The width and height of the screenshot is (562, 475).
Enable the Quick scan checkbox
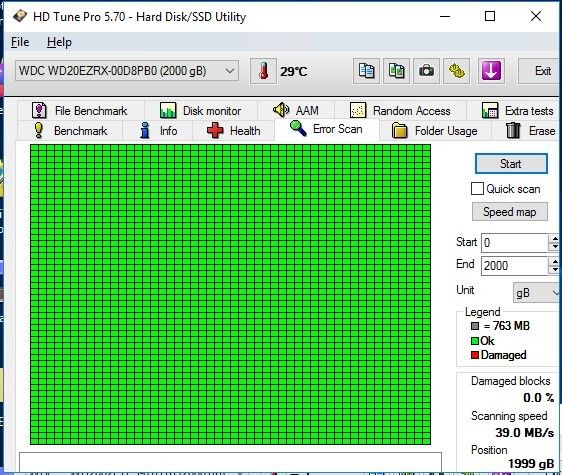(477, 189)
